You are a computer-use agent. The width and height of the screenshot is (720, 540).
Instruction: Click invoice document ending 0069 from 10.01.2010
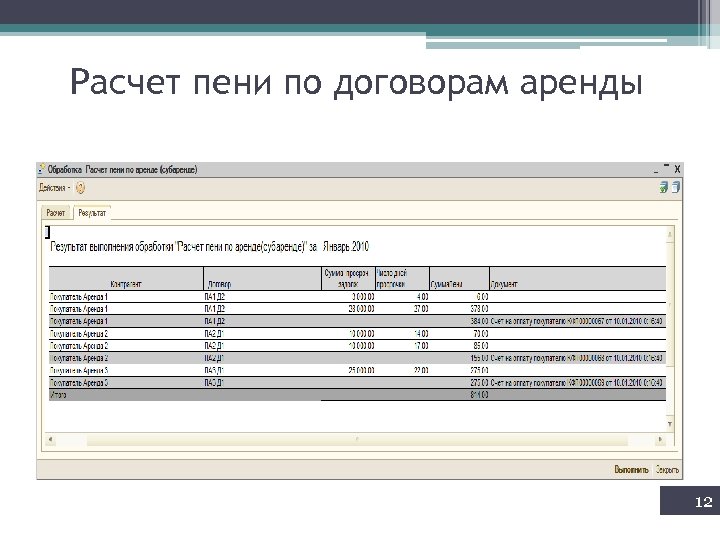click(x=576, y=382)
